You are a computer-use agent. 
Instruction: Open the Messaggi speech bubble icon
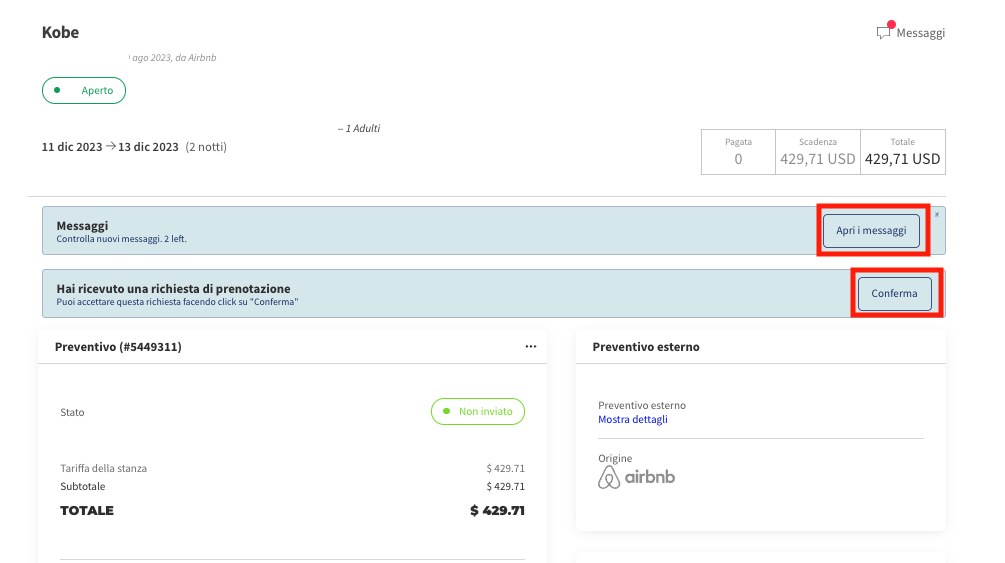click(x=885, y=31)
